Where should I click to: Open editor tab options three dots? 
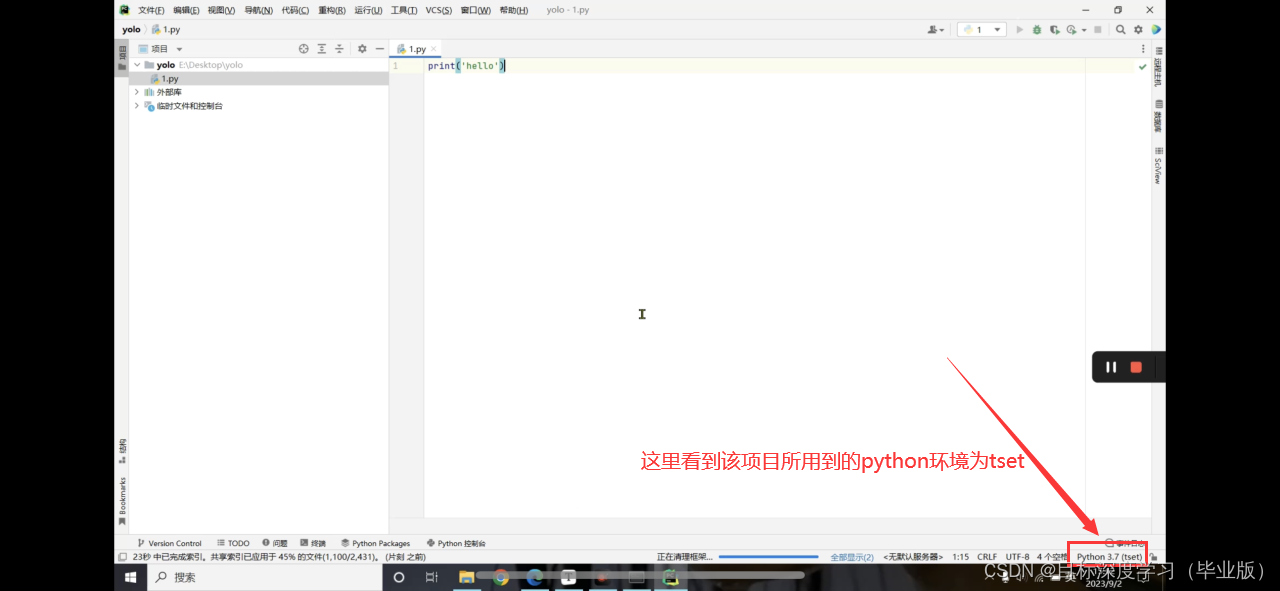(1143, 48)
